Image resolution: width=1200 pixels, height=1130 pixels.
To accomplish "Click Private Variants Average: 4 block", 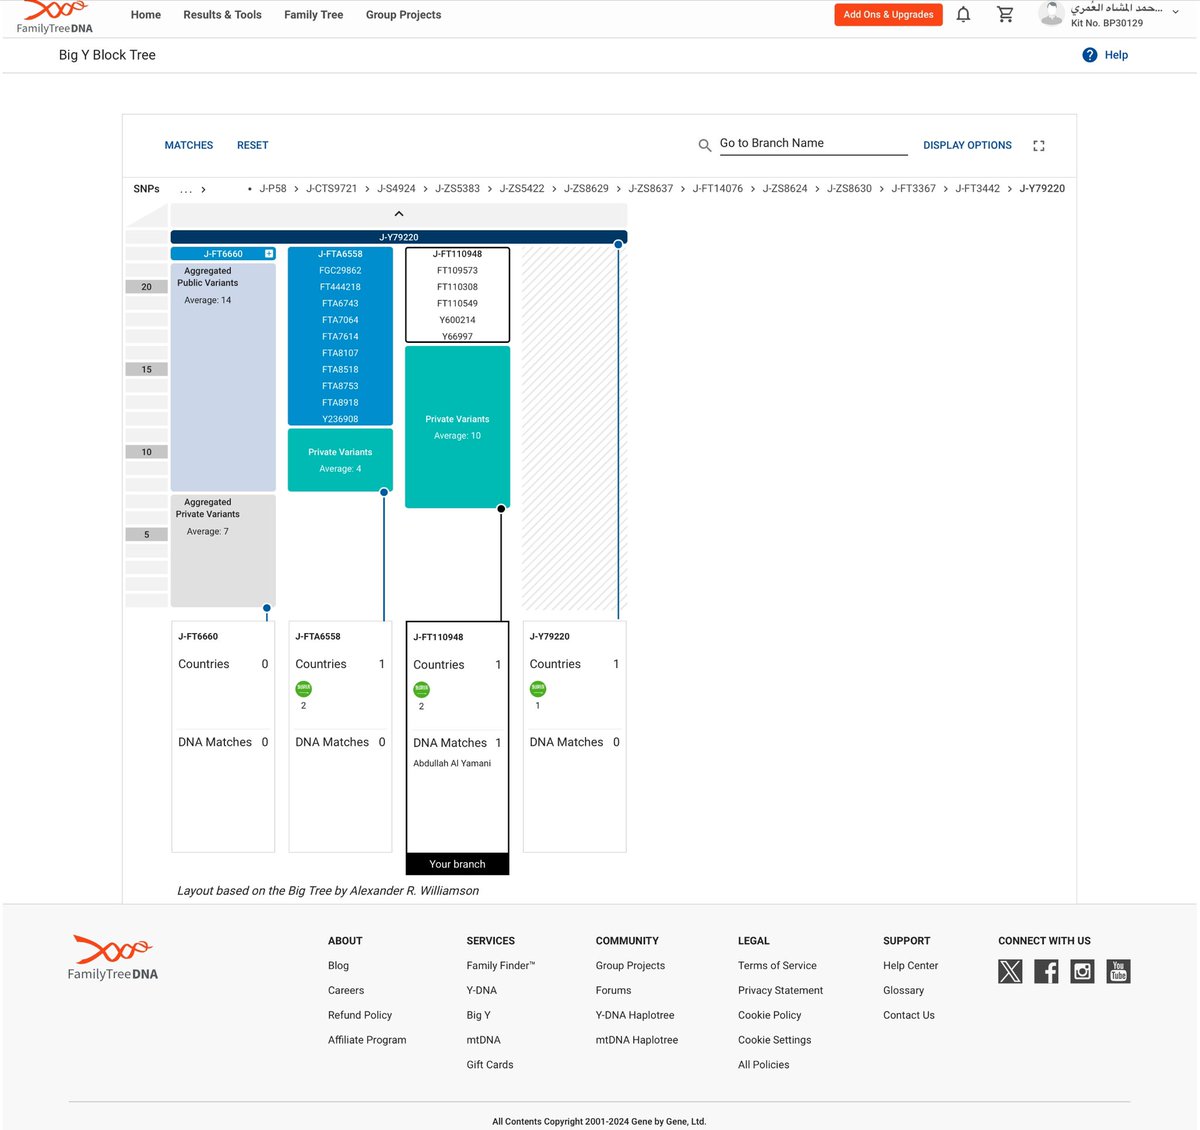I will coord(340,460).
